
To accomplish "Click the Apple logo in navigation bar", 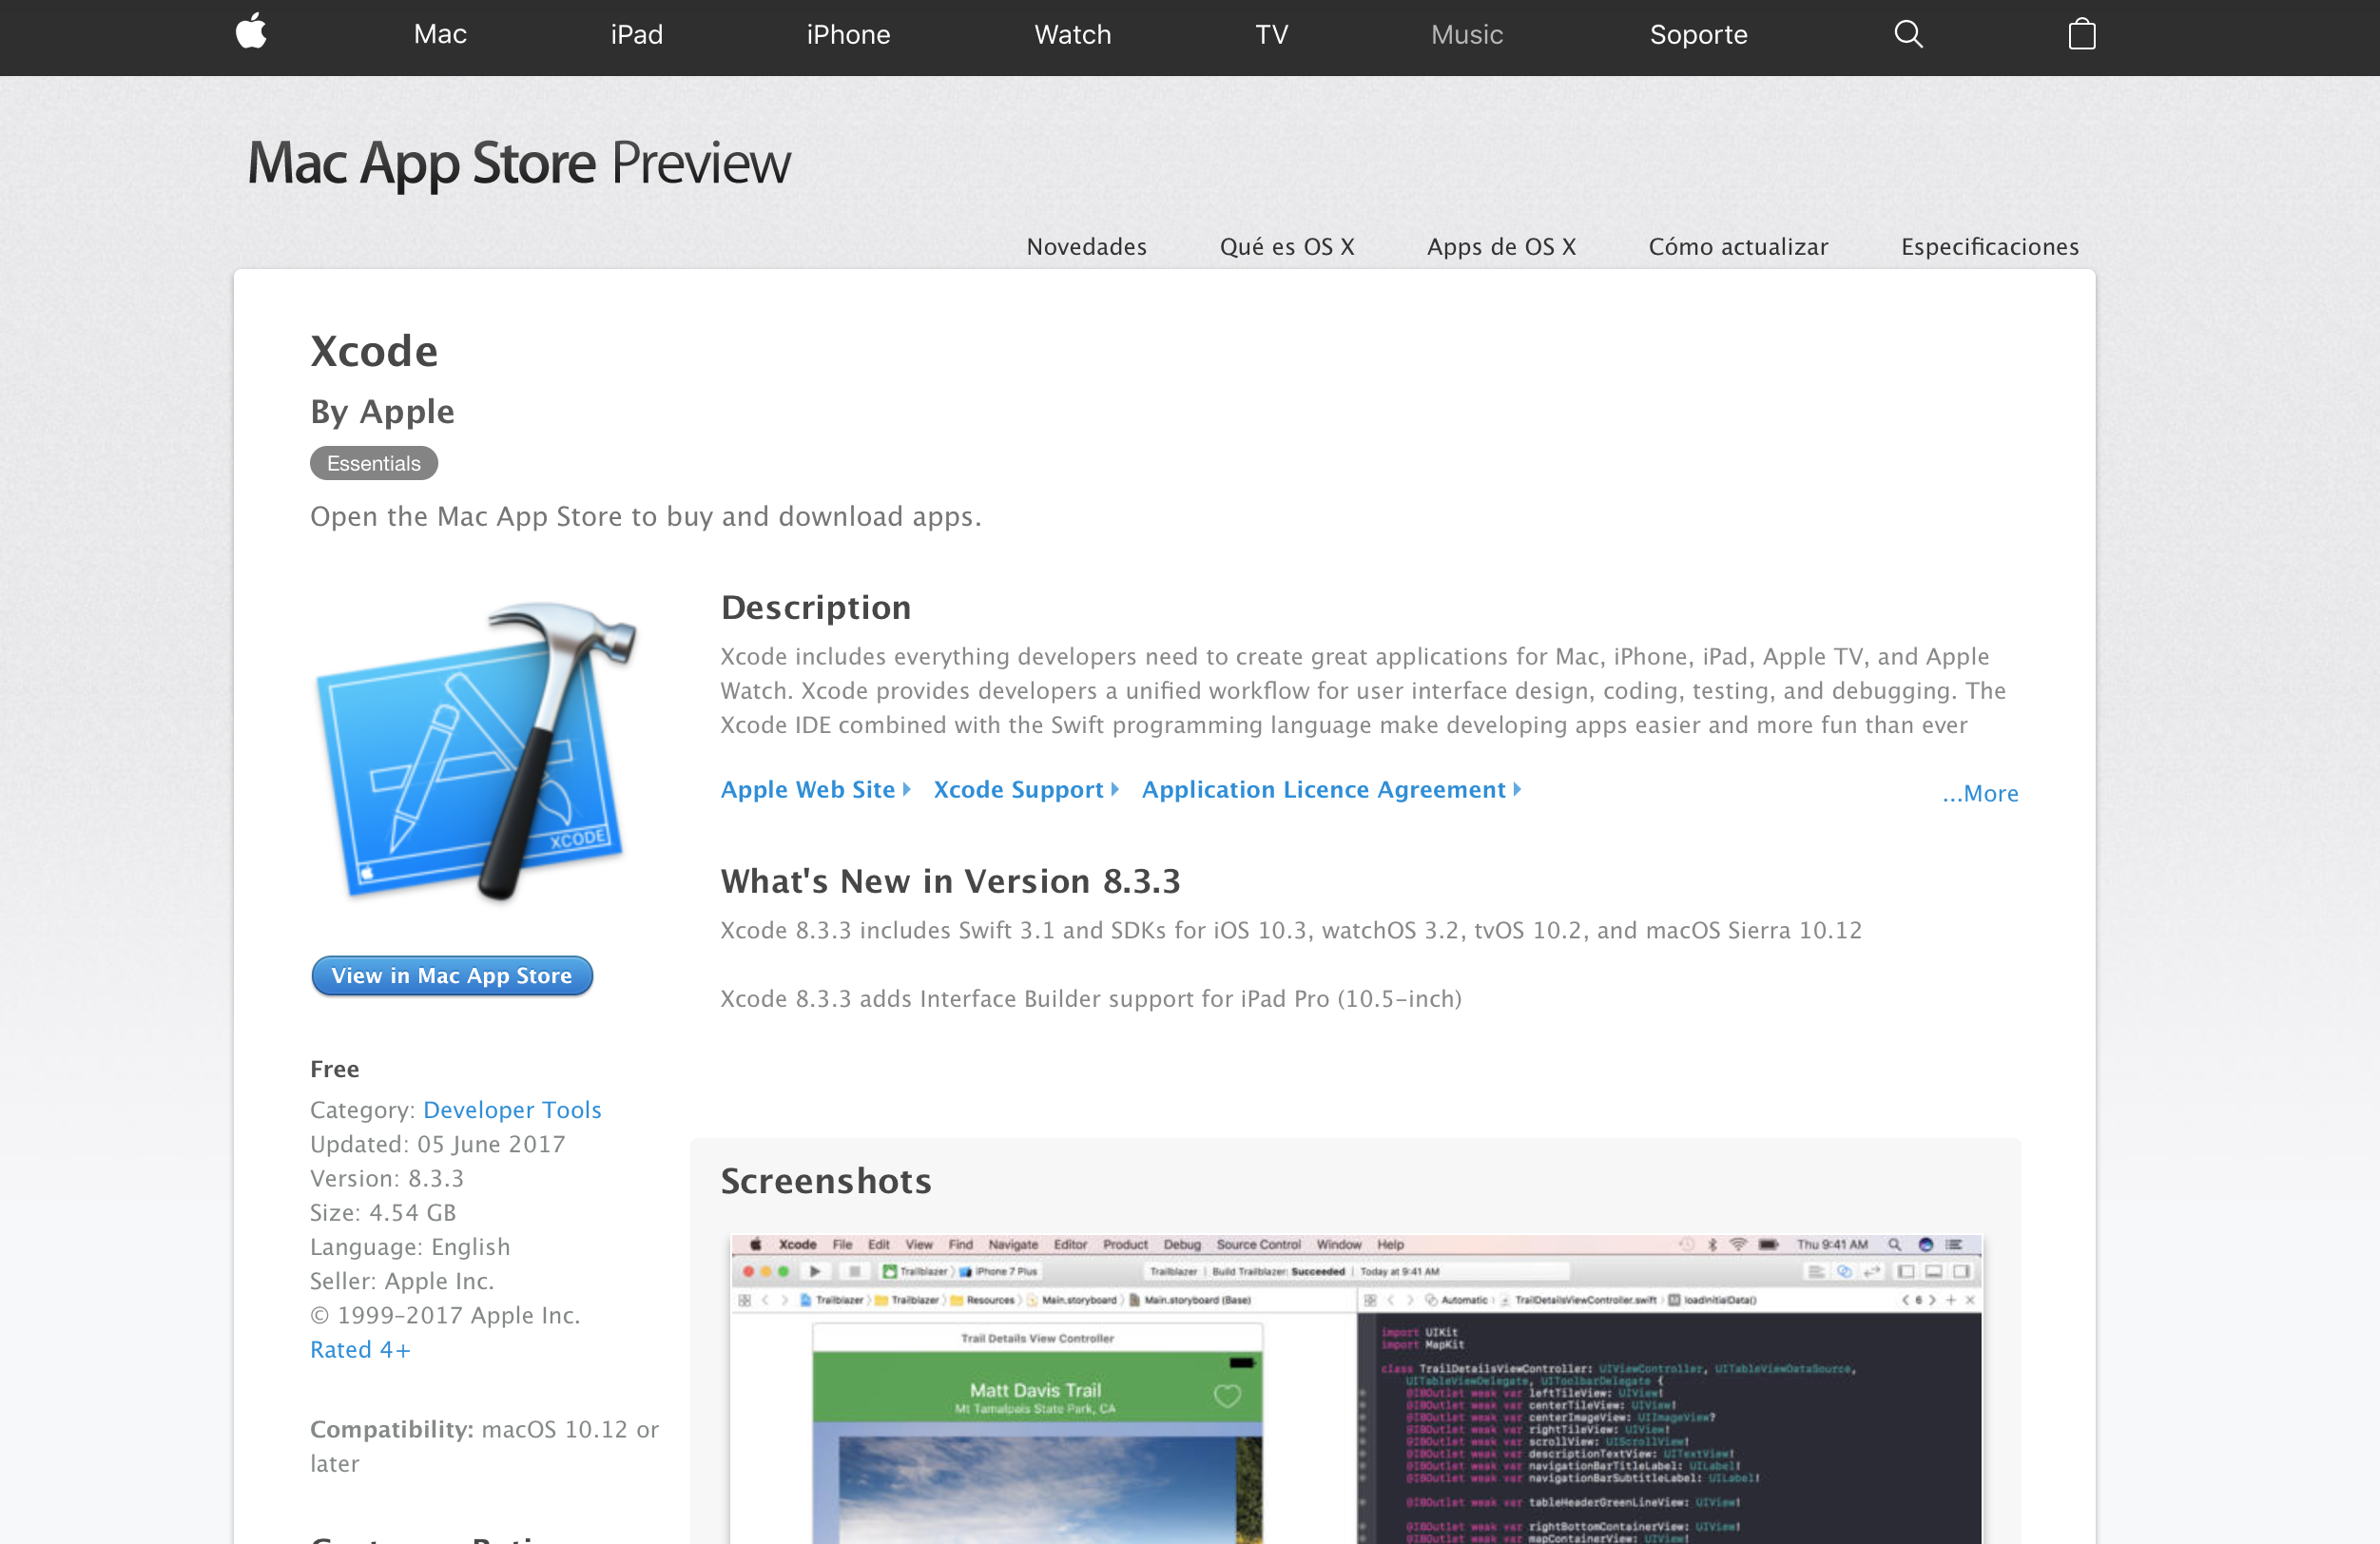I will (251, 32).
